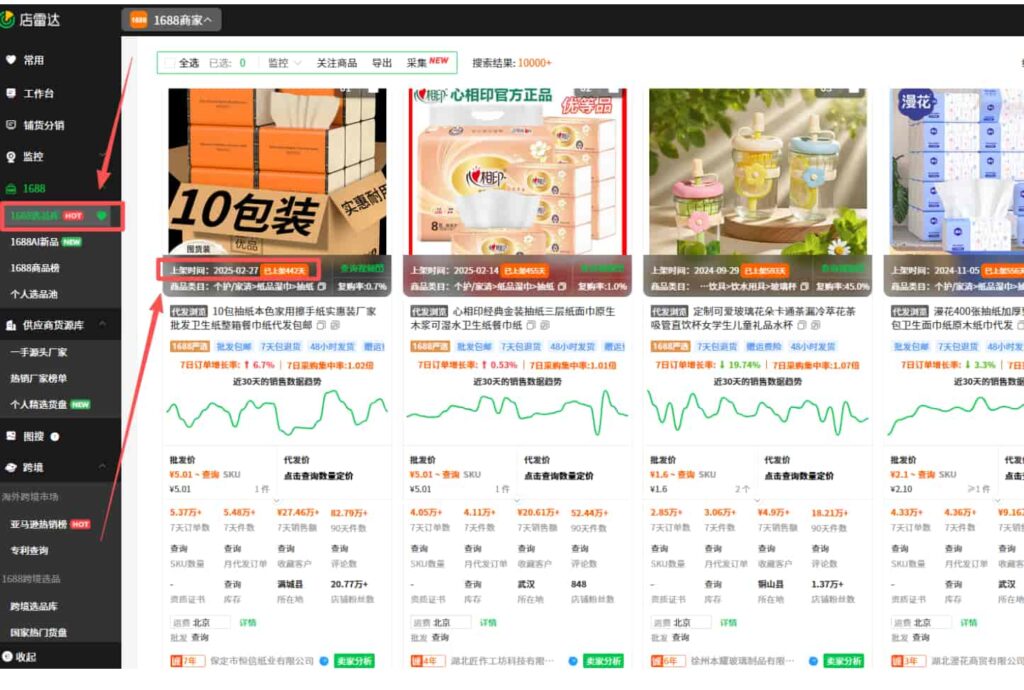Click the orange 1688 badge in top bar
1024x690 pixels.
(x=138, y=20)
